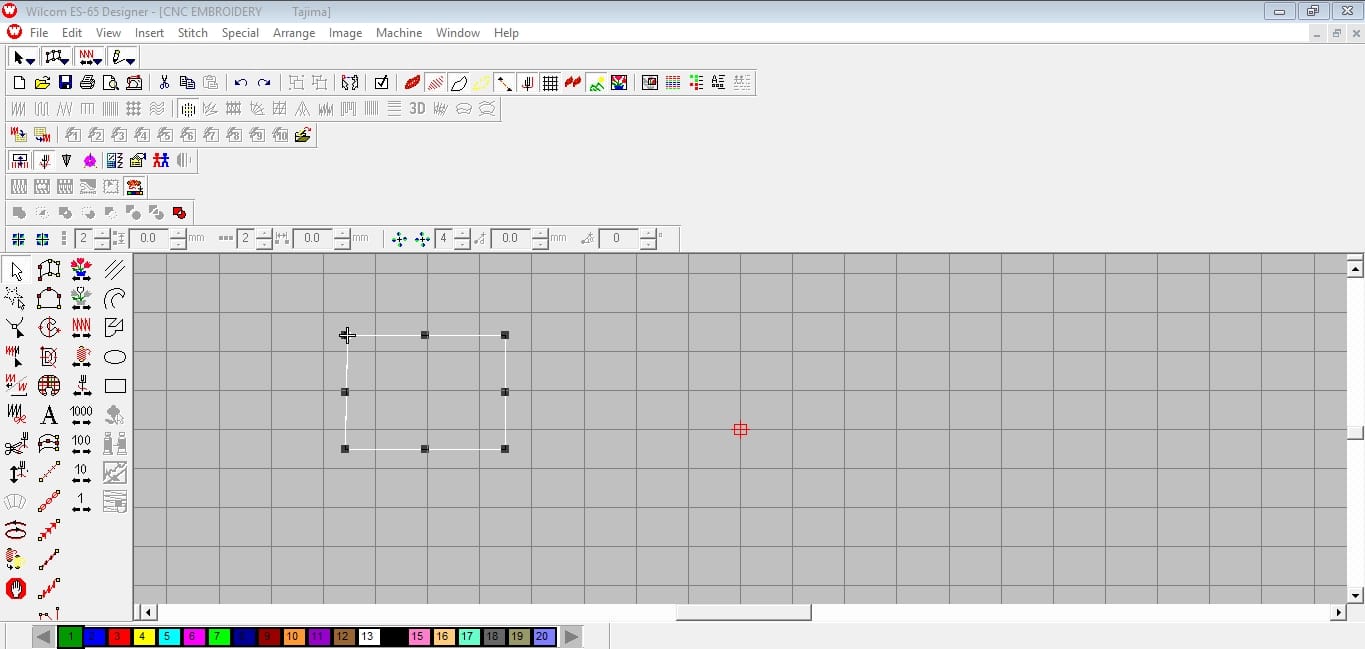Click the Travel by 10 stitches icon
Image resolution: width=1365 pixels, height=649 pixels.
82,473
